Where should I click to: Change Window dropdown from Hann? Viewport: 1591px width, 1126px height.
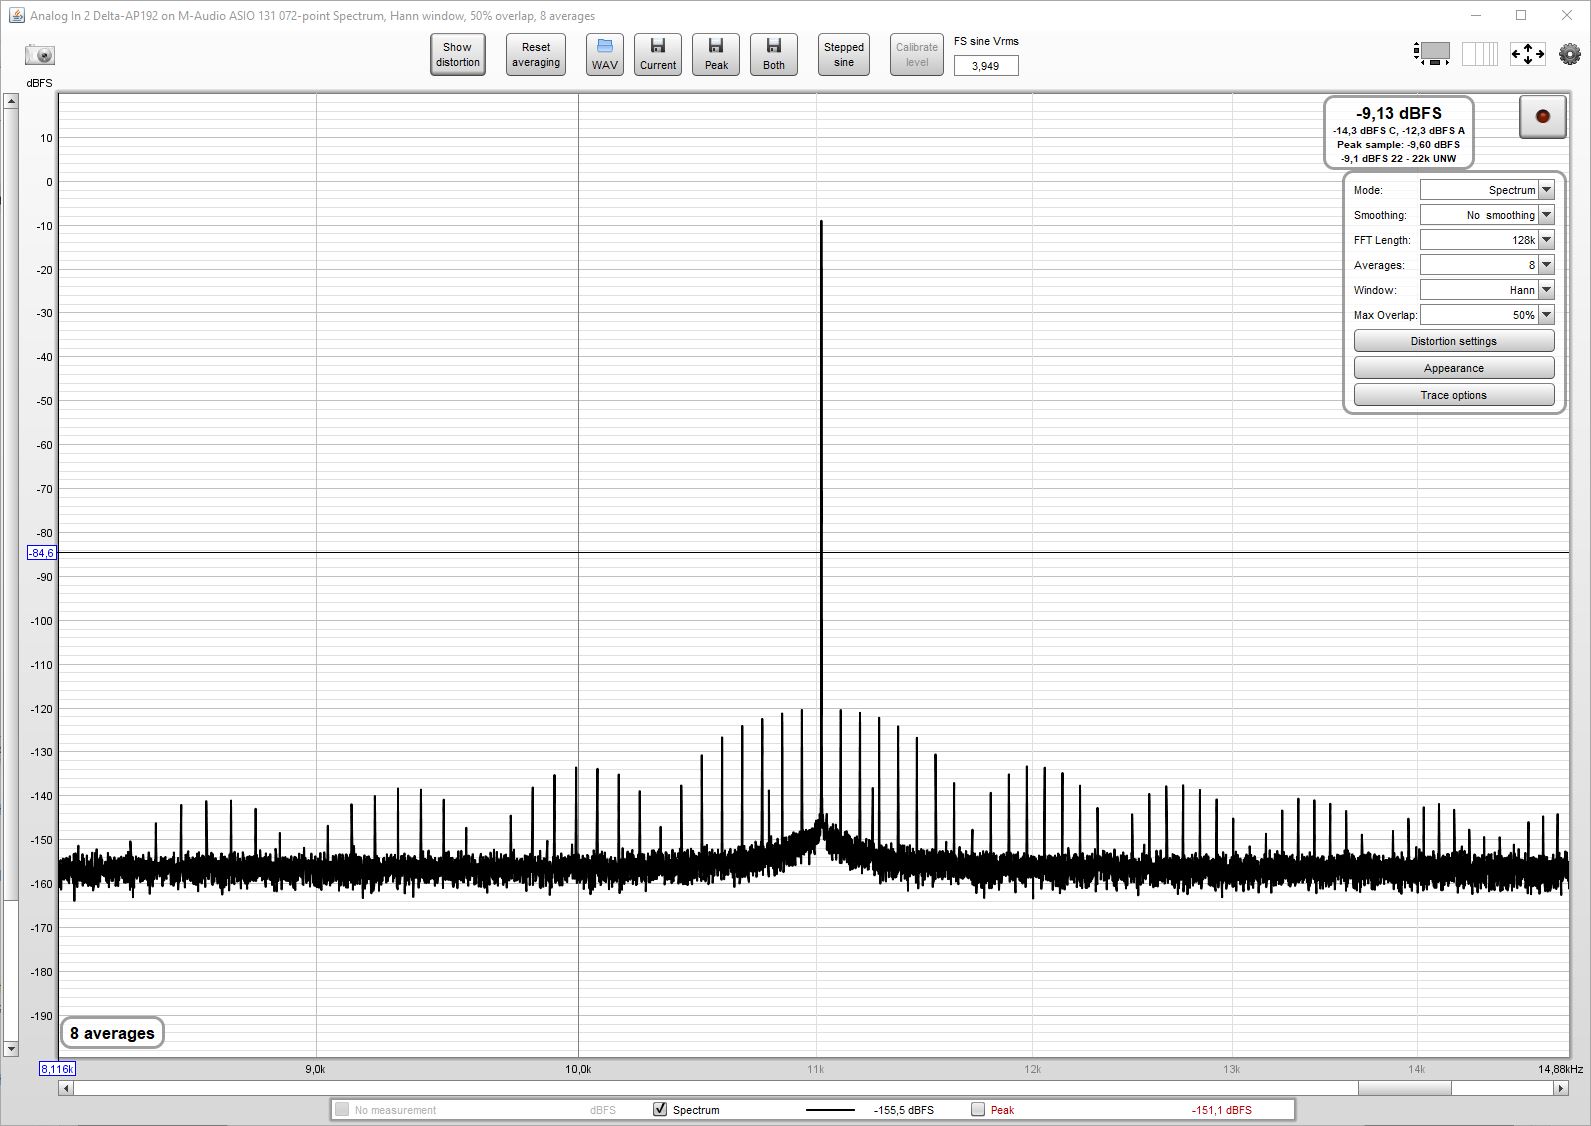coord(1546,290)
